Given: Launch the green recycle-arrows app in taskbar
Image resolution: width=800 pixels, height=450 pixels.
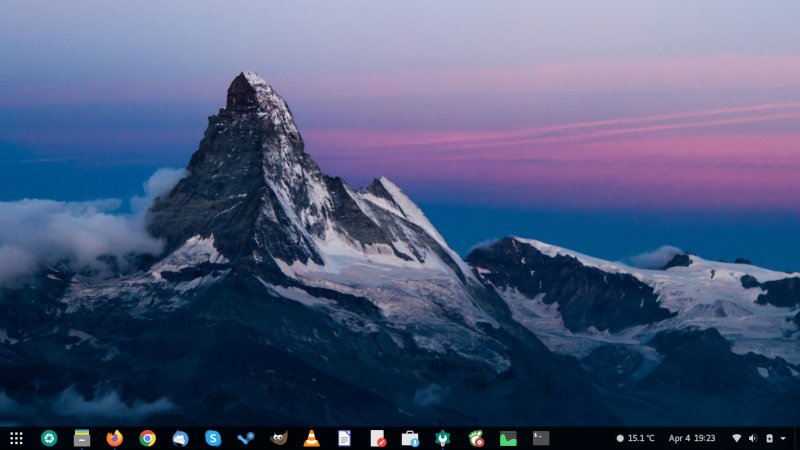Looking at the screenshot, I should click(x=49, y=438).
